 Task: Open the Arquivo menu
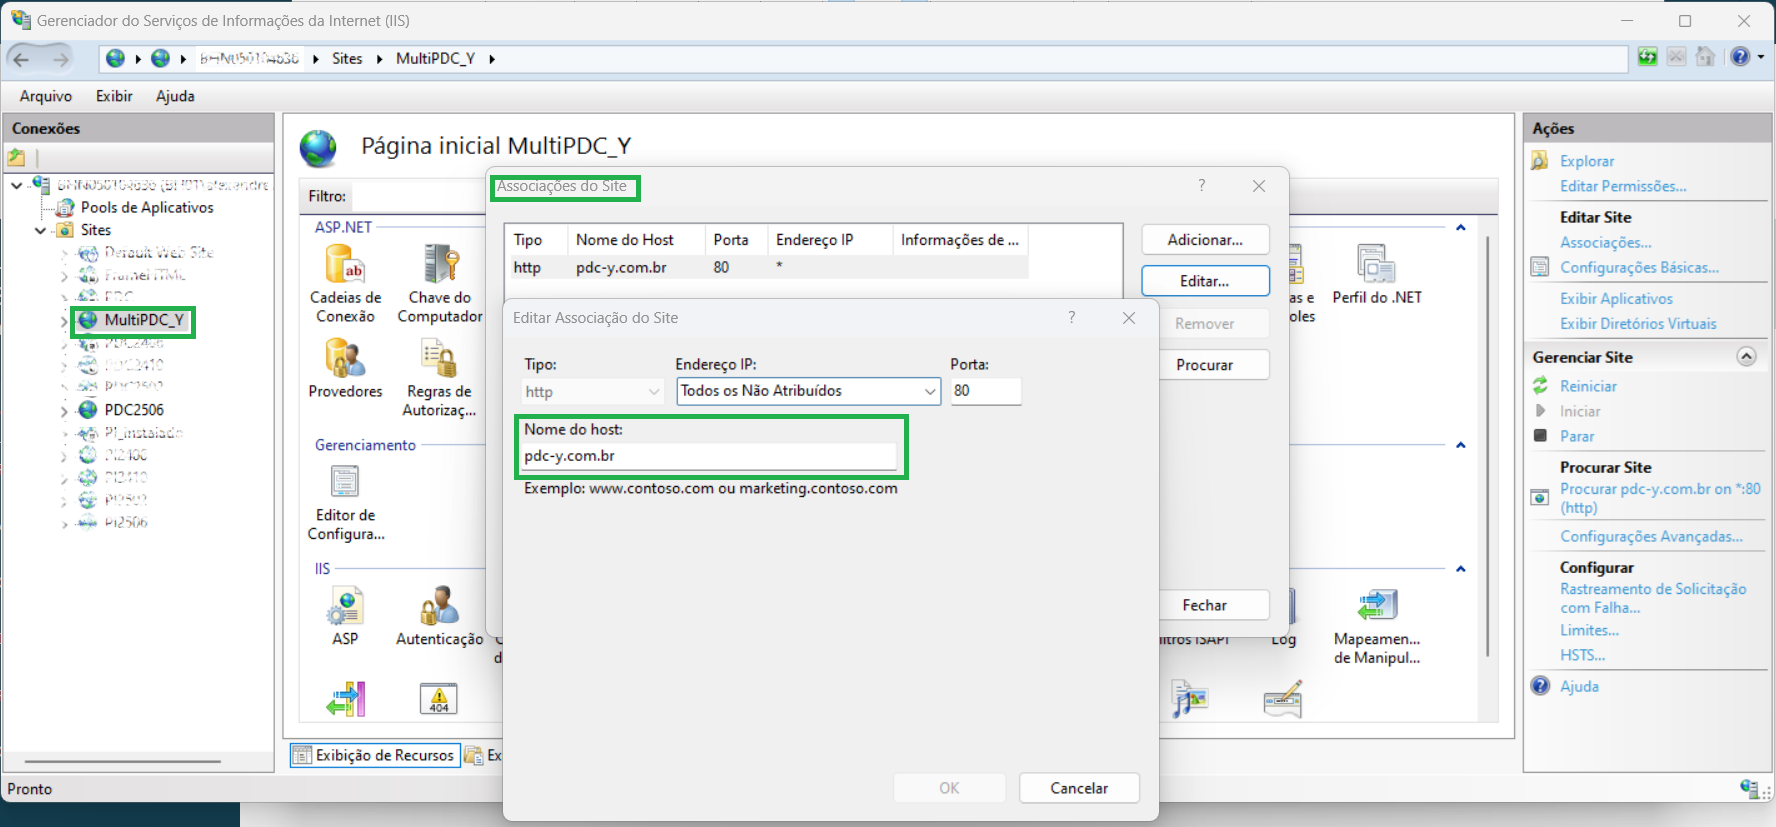46,96
